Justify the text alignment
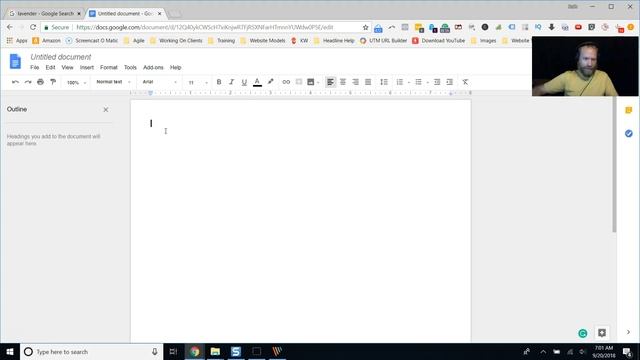Viewport: 640px width, 360px height. click(368, 82)
